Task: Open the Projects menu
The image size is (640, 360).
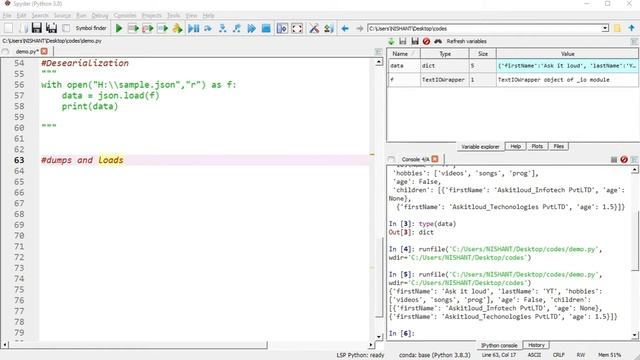Action: (x=151, y=16)
